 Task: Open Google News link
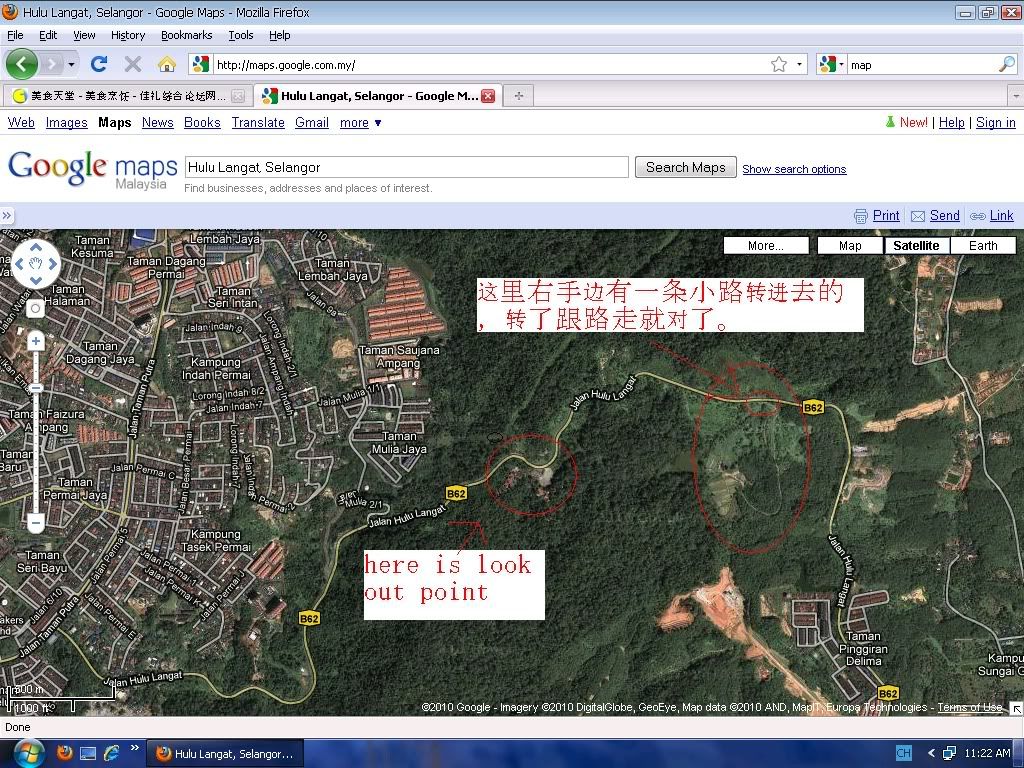[157, 122]
